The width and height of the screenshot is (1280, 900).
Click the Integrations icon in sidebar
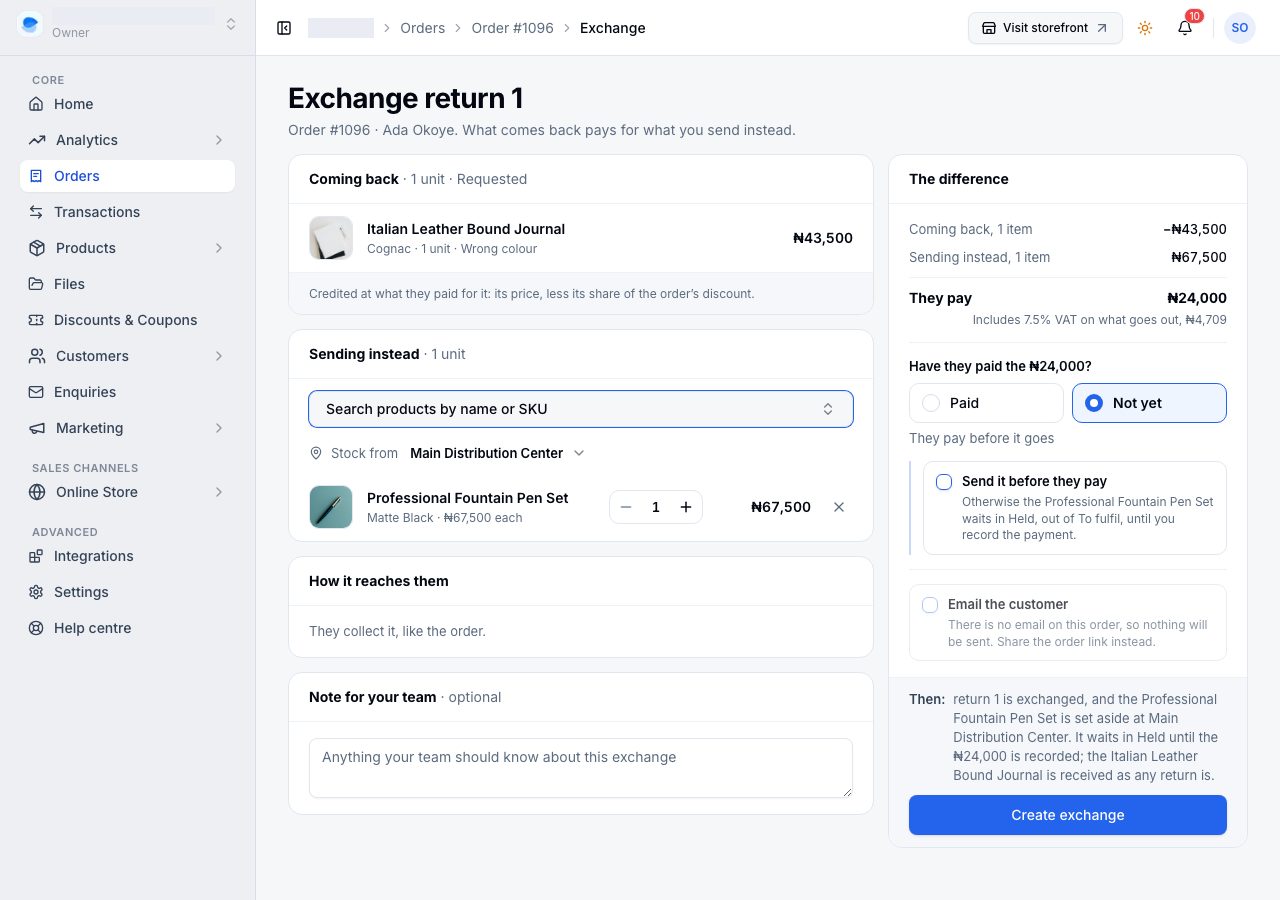(x=37, y=556)
